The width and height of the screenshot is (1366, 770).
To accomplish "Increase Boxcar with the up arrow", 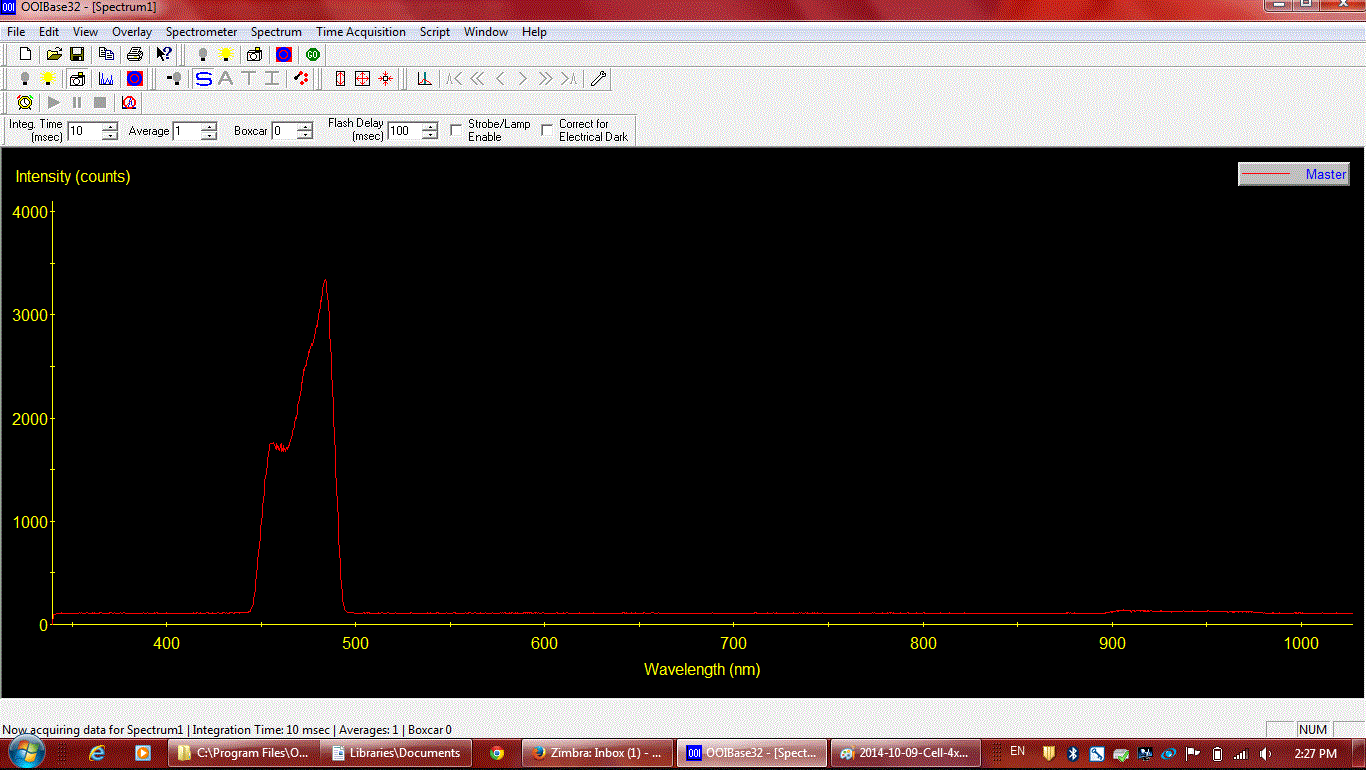I will click(x=305, y=126).
